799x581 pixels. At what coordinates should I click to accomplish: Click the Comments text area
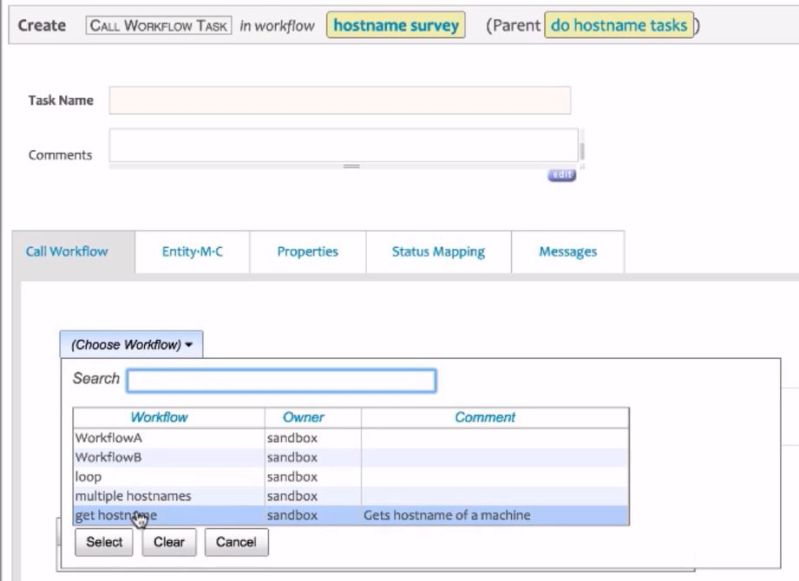343,146
